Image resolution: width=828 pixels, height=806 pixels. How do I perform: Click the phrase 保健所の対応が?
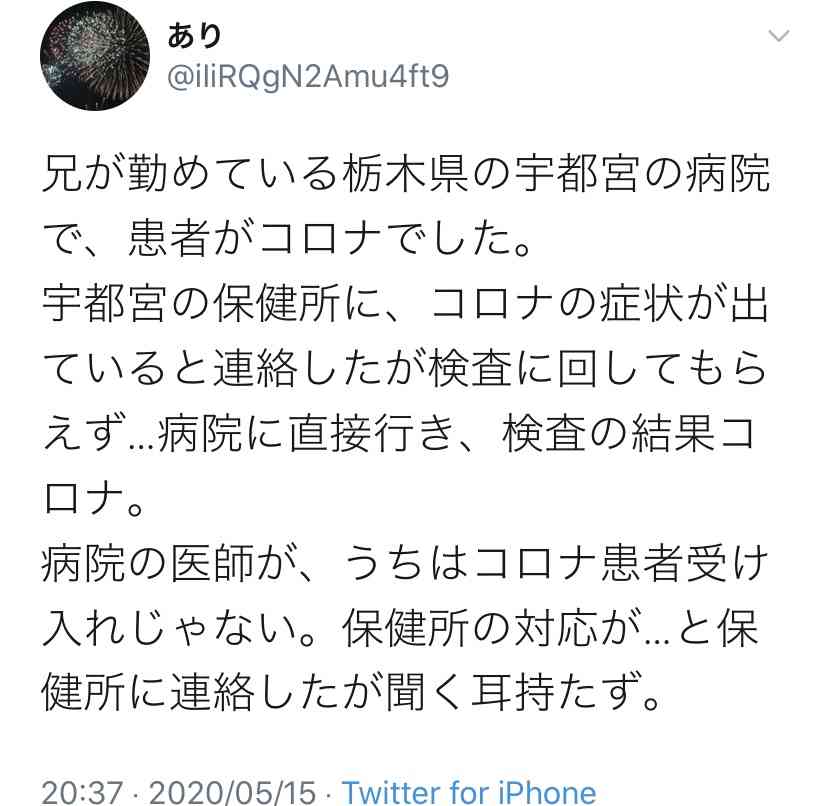point(491,627)
